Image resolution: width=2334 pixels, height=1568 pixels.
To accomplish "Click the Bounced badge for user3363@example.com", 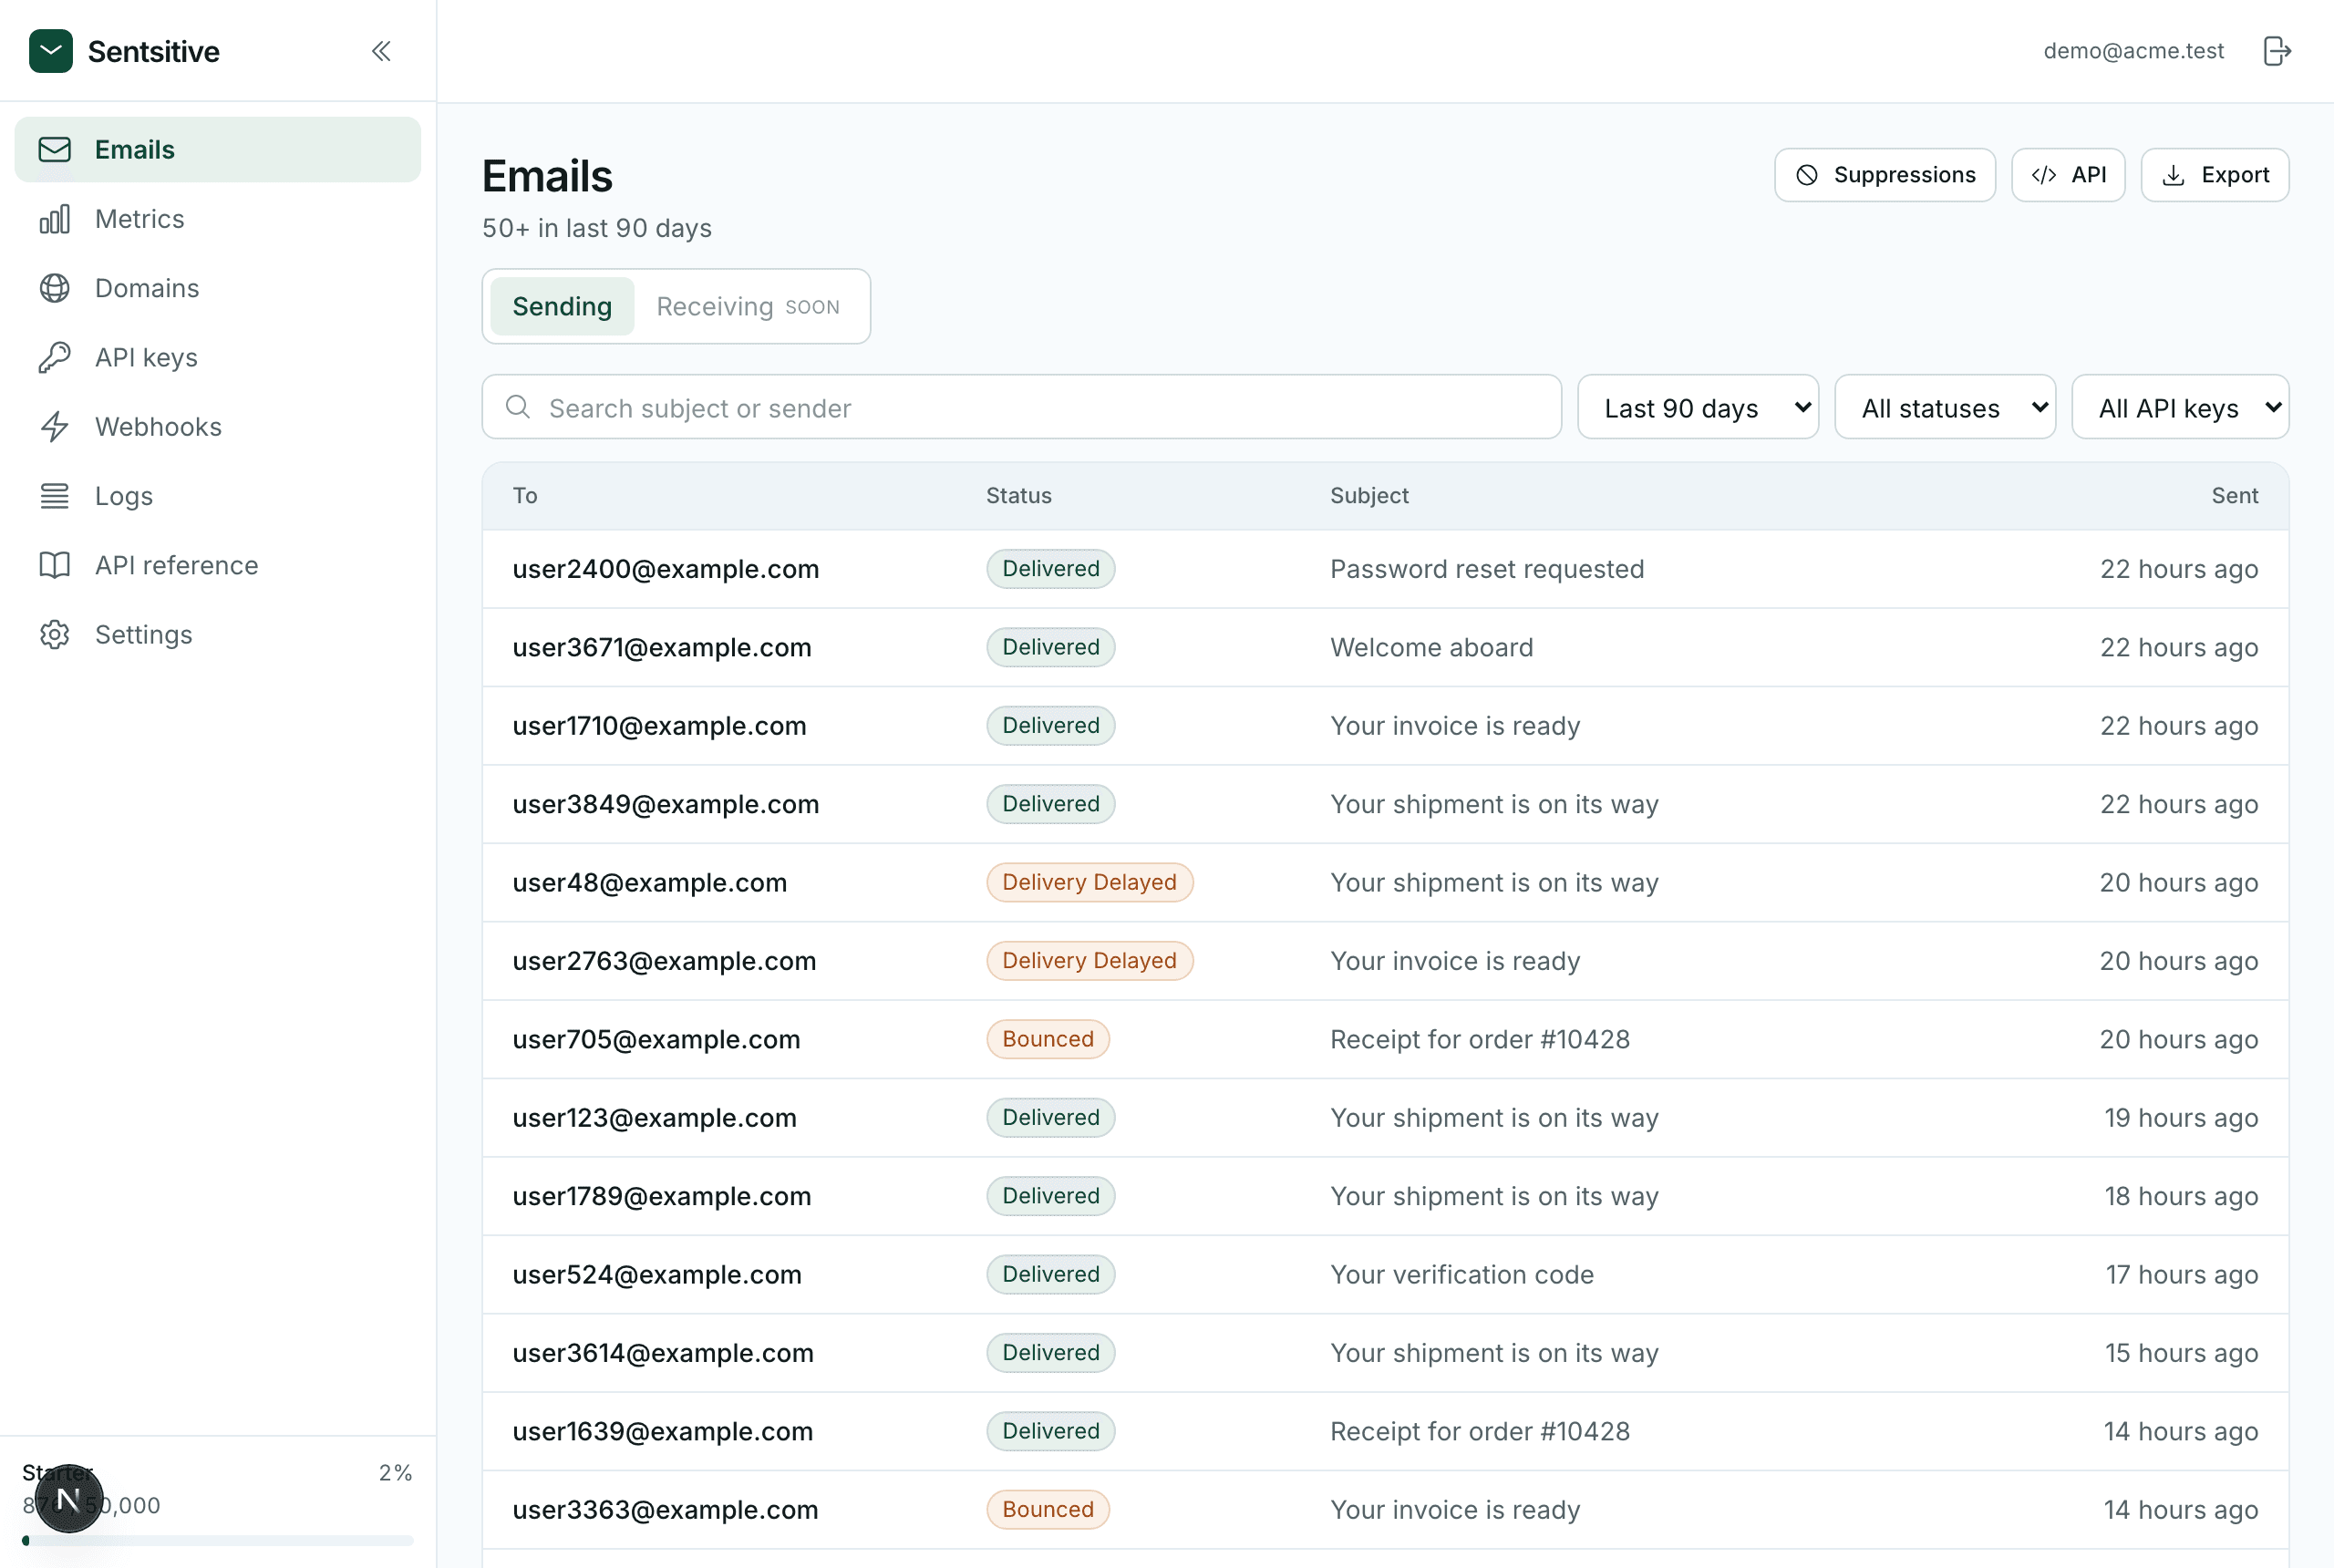I will point(1047,1509).
